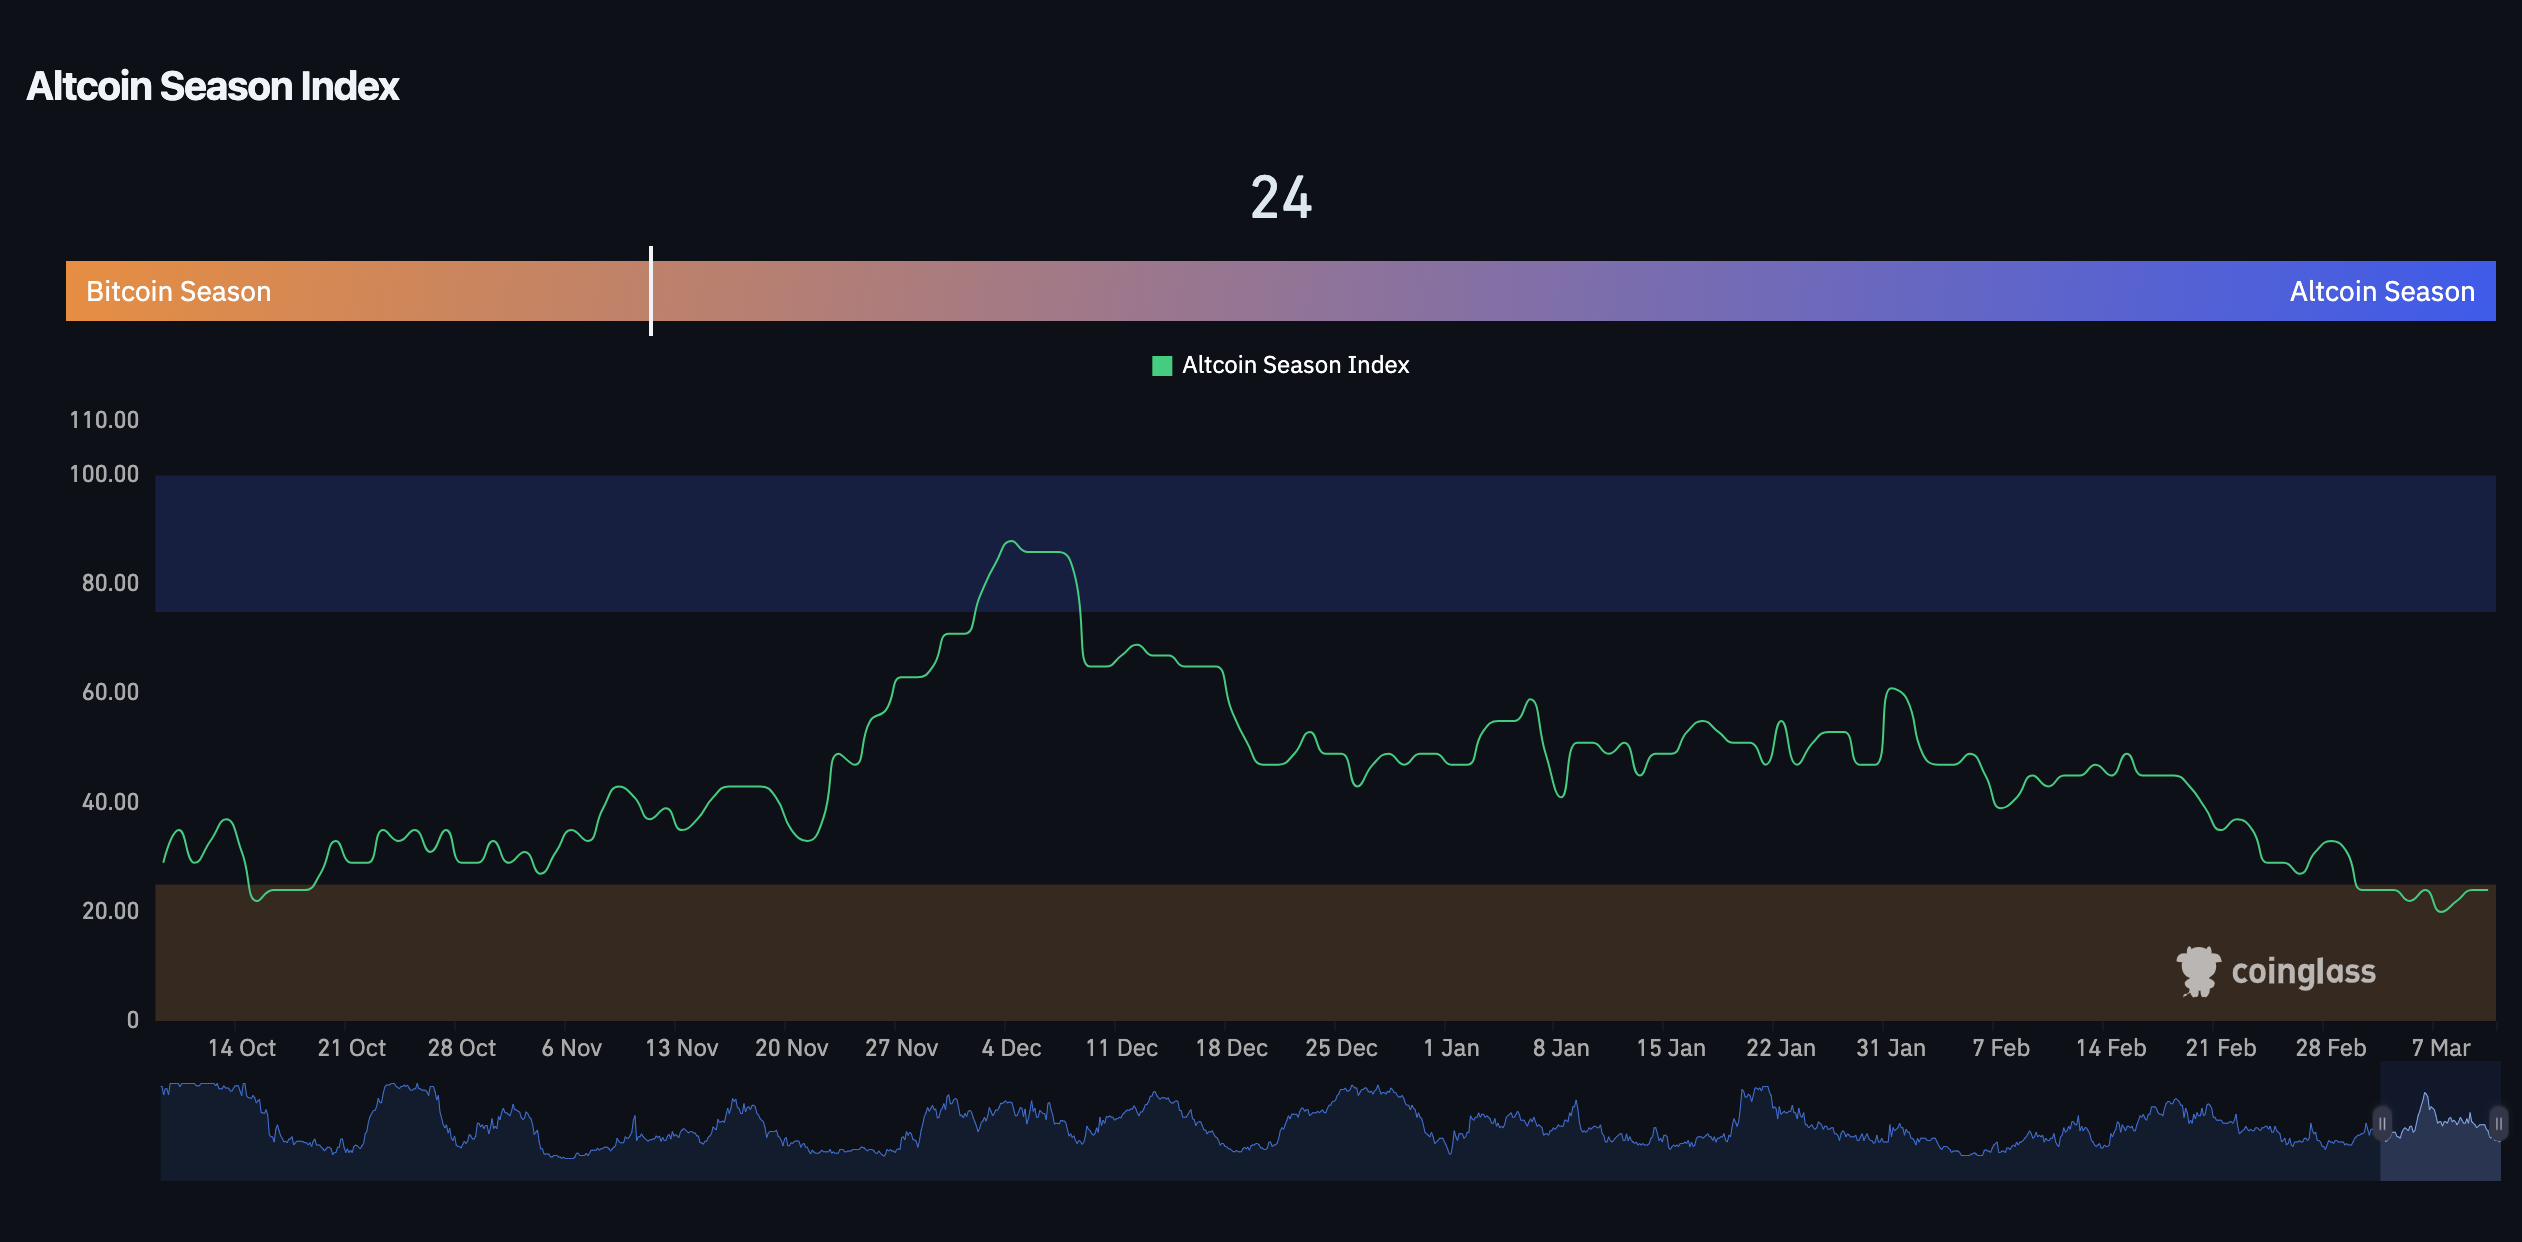Click the left handle of the range navigator
The image size is (2522, 1242).
tap(2382, 1123)
